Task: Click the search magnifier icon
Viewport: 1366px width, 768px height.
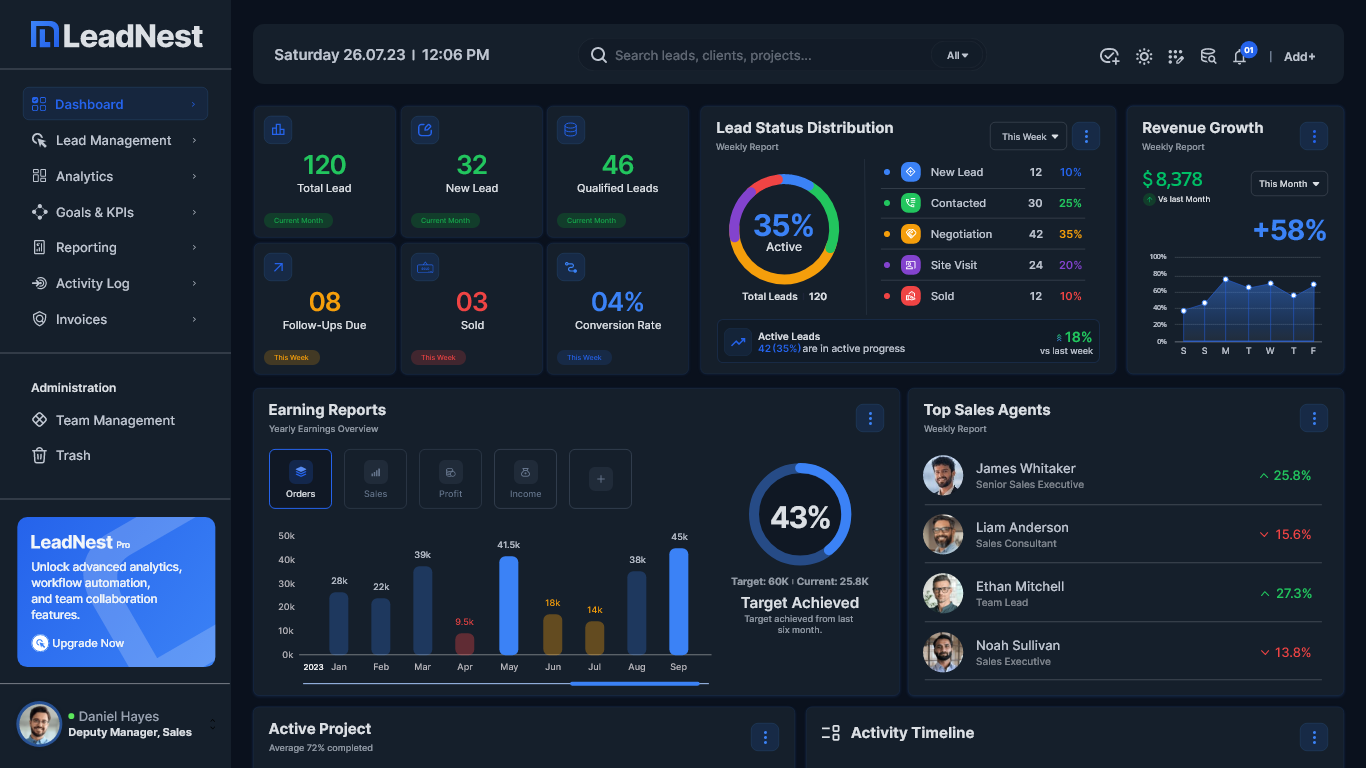Action: (x=598, y=55)
